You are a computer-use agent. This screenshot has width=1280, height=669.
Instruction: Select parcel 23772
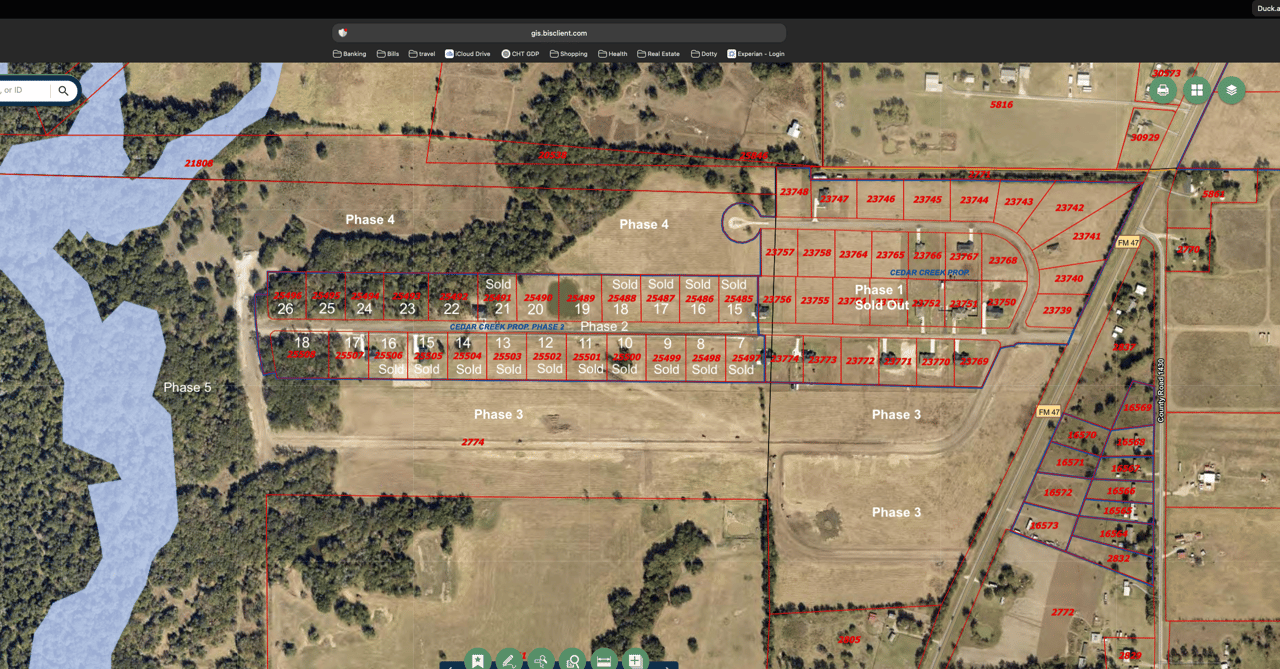pyautogui.click(x=860, y=361)
